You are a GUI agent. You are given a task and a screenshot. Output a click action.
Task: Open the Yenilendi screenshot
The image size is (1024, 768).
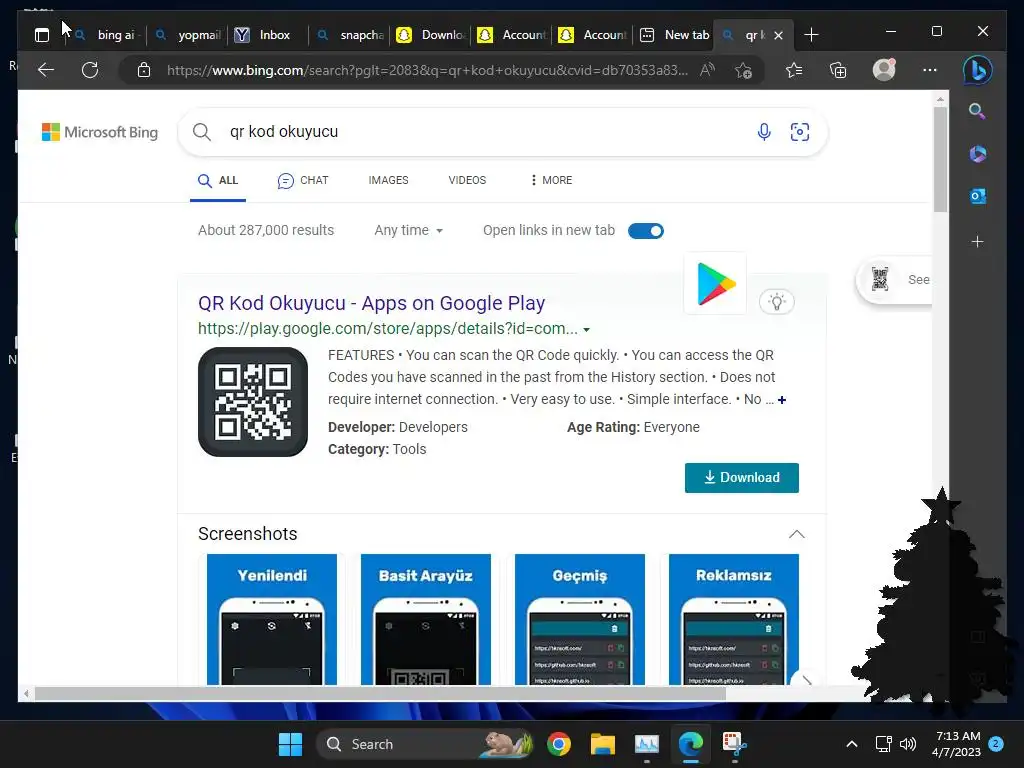click(272, 619)
